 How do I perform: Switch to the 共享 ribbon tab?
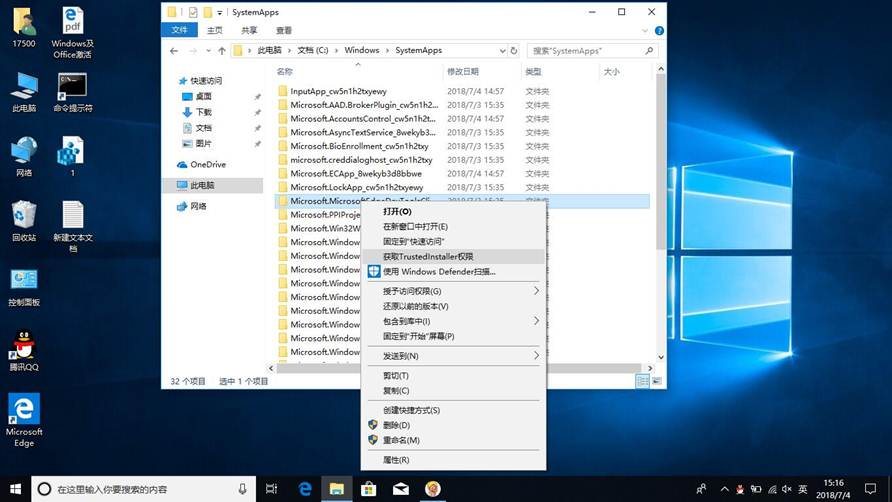tap(249, 30)
